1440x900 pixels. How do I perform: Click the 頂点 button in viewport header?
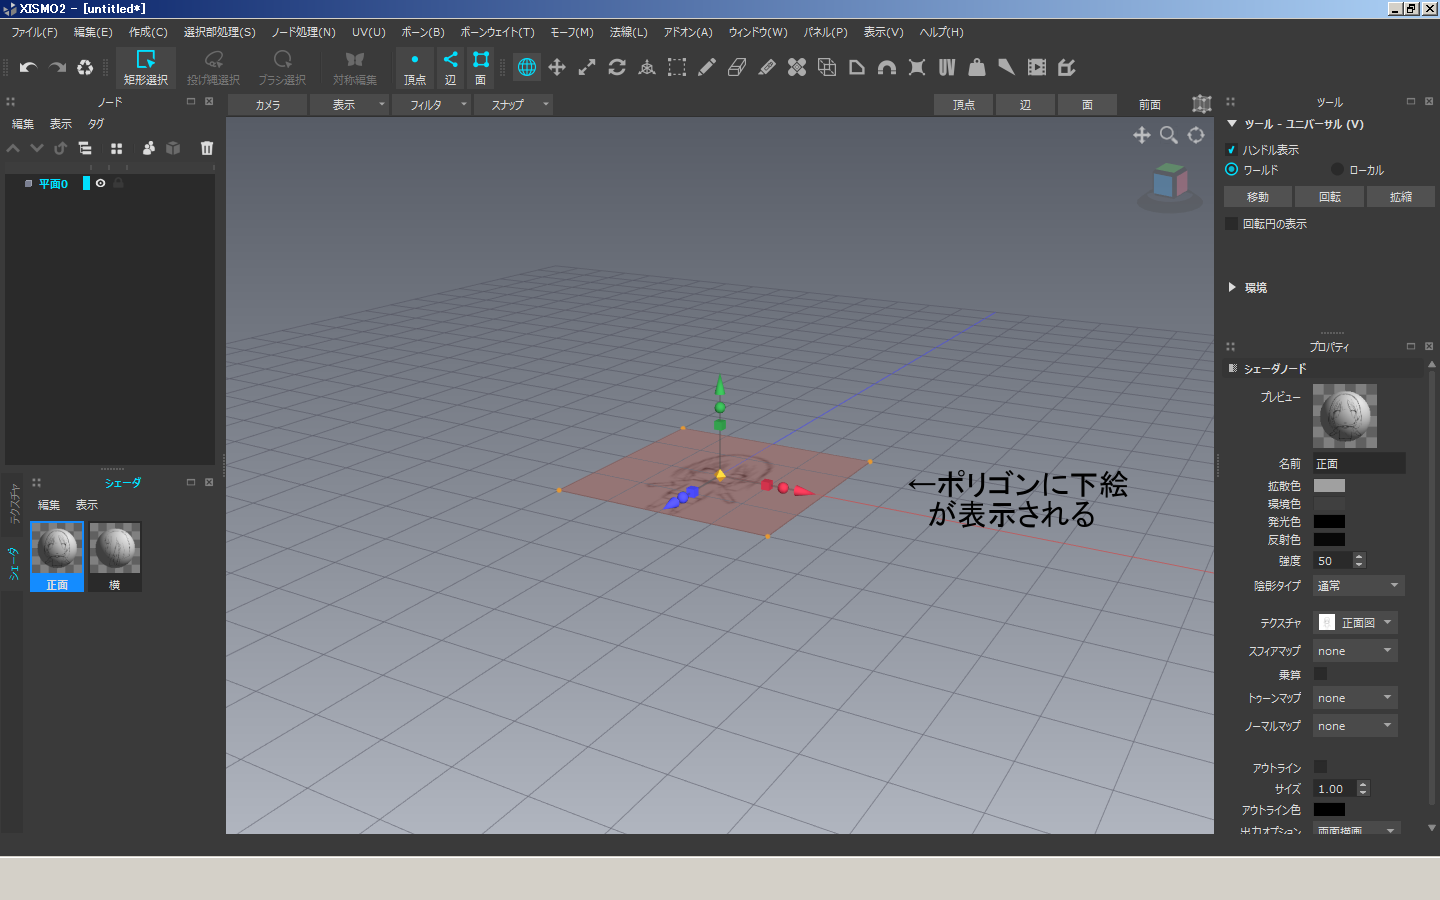tap(964, 104)
